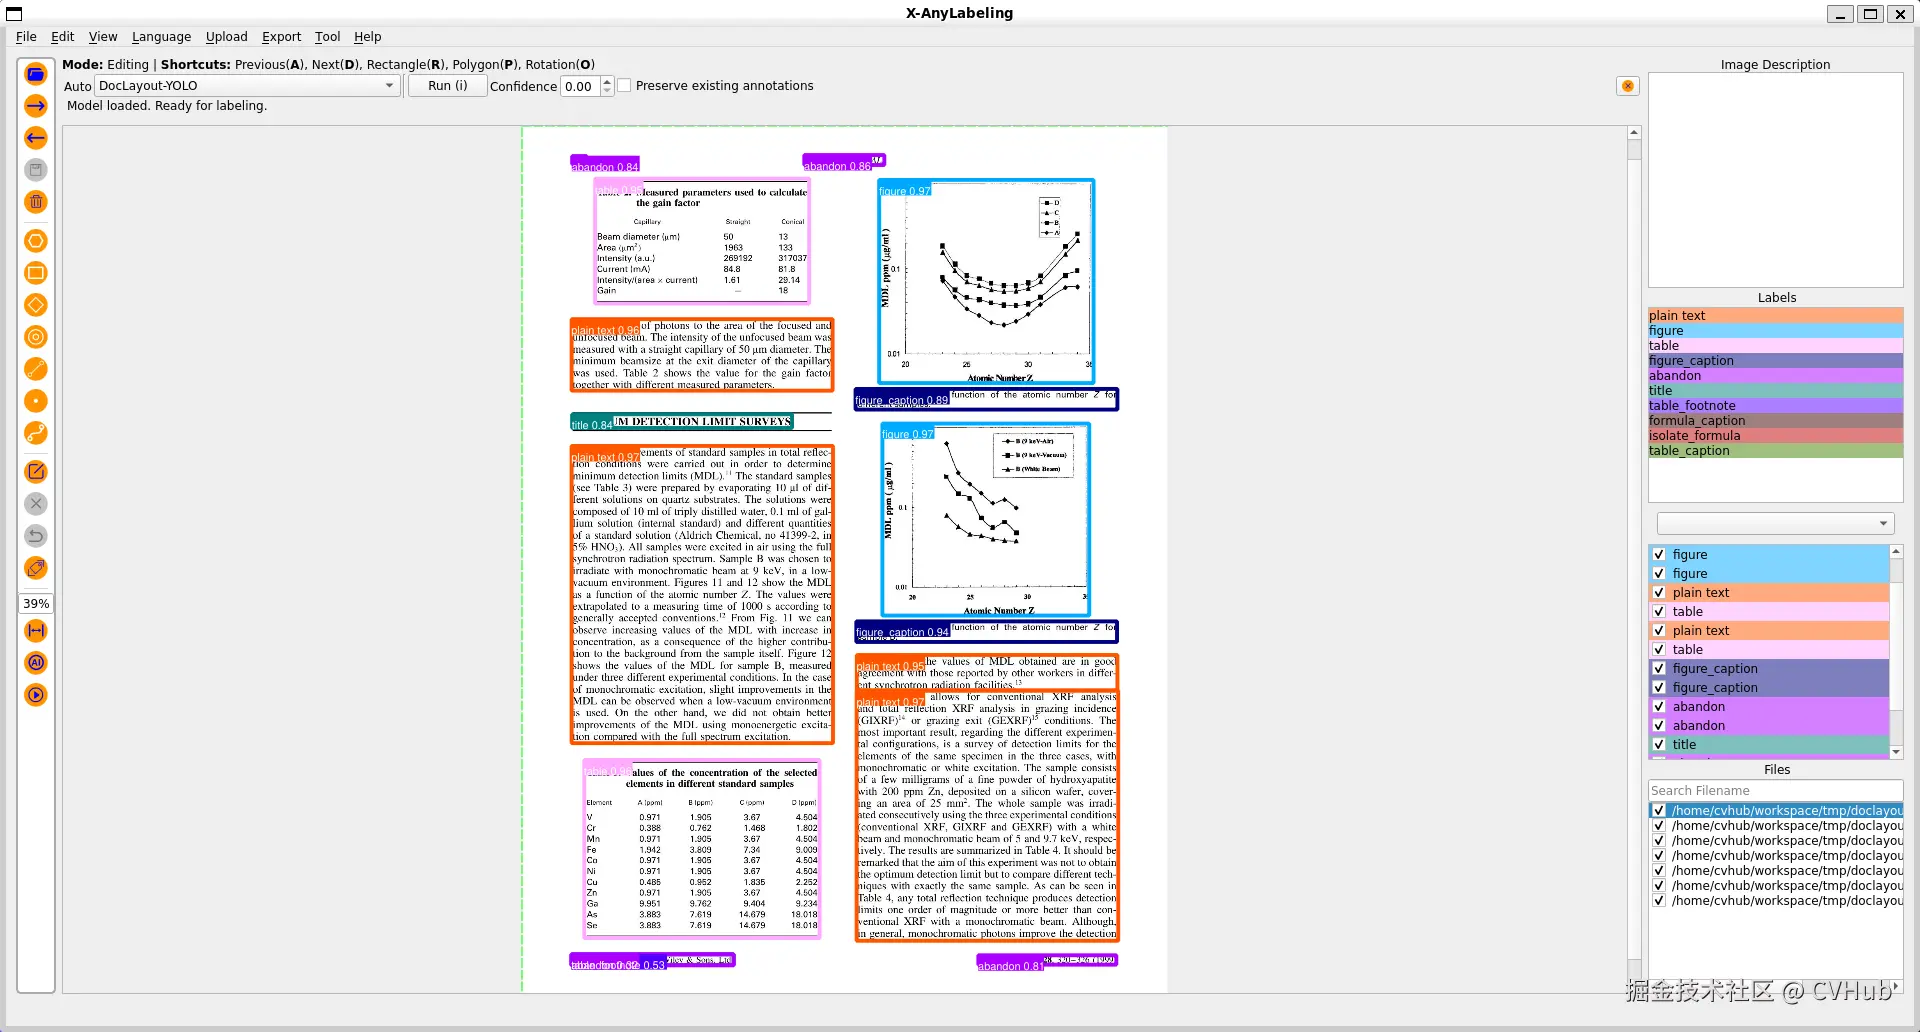Viewport: 1920px width, 1032px height.
Task: Click the shapes list scroll-down arrow
Action: point(1896,752)
